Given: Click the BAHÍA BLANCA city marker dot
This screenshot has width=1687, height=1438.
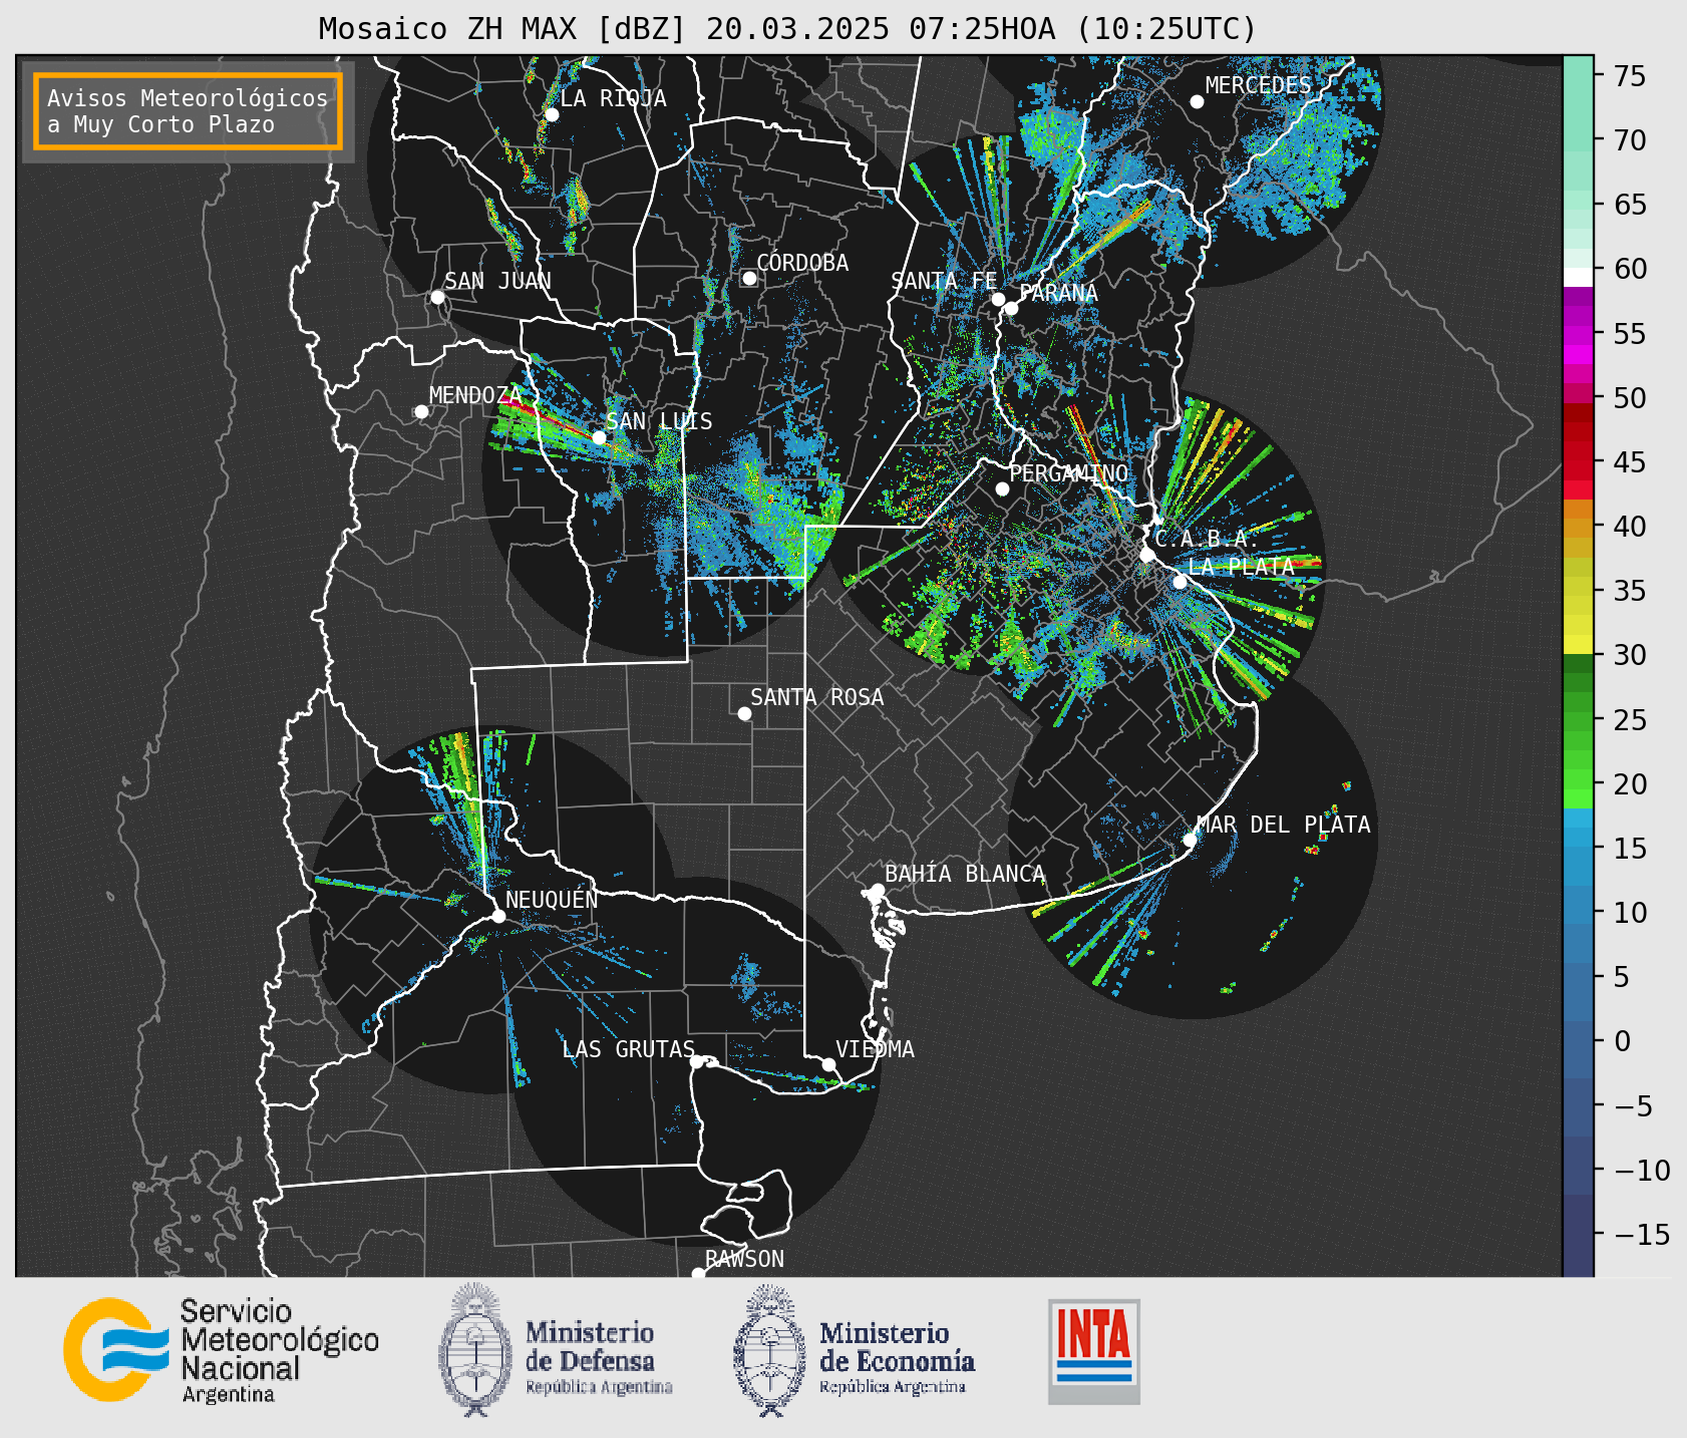Looking at the screenshot, I should (x=877, y=890).
